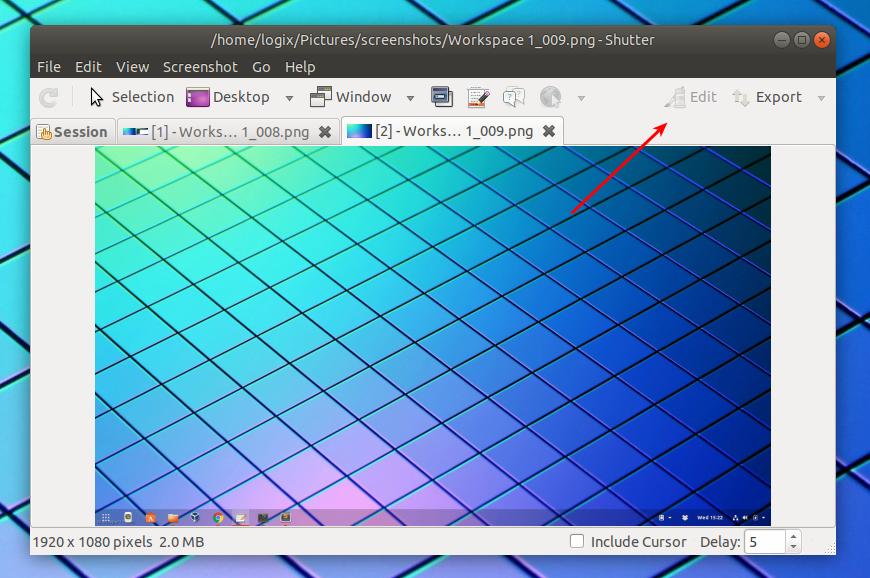Open the Desktop capture dropdown arrow
The height and width of the screenshot is (578, 870).
289,97
